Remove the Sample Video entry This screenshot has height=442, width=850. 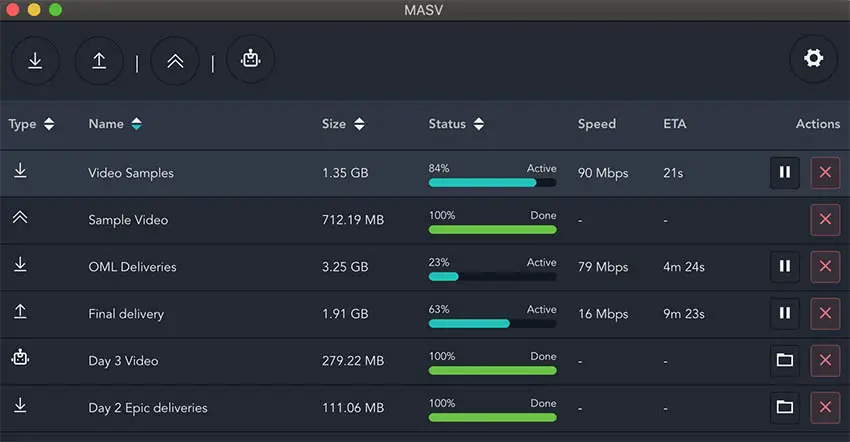pos(825,219)
